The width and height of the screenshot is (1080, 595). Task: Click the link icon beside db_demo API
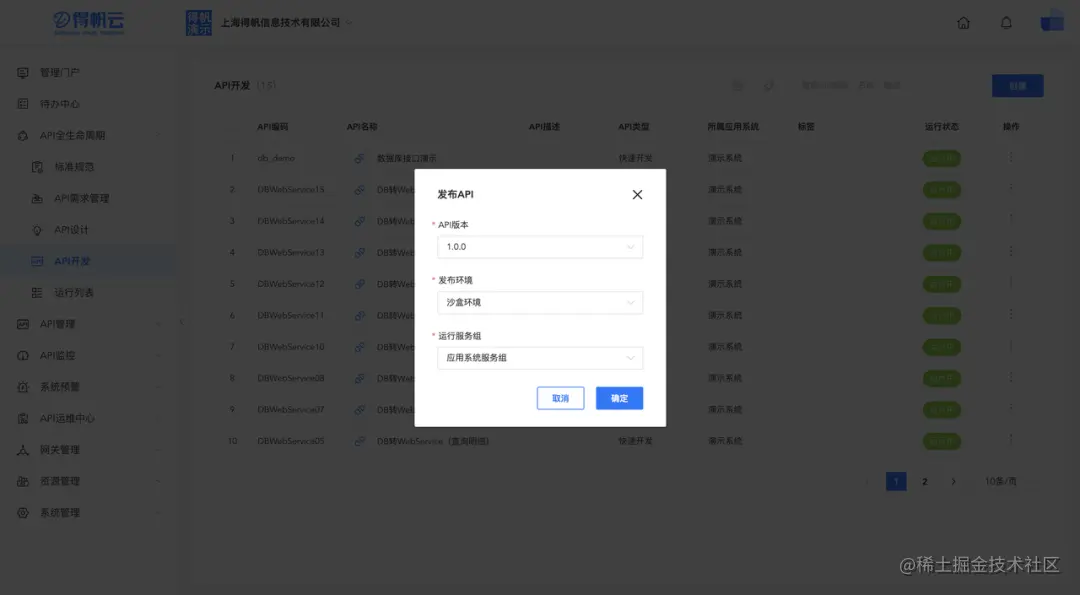tap(359, 158)
